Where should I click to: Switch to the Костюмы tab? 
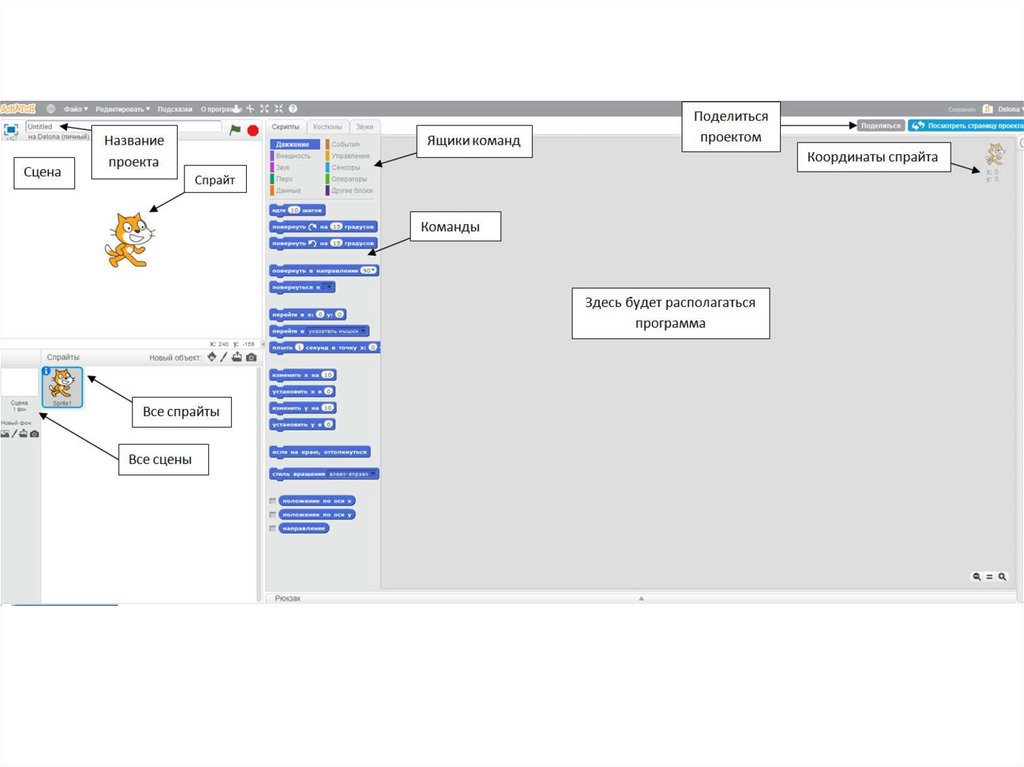(x=327, y=127)
